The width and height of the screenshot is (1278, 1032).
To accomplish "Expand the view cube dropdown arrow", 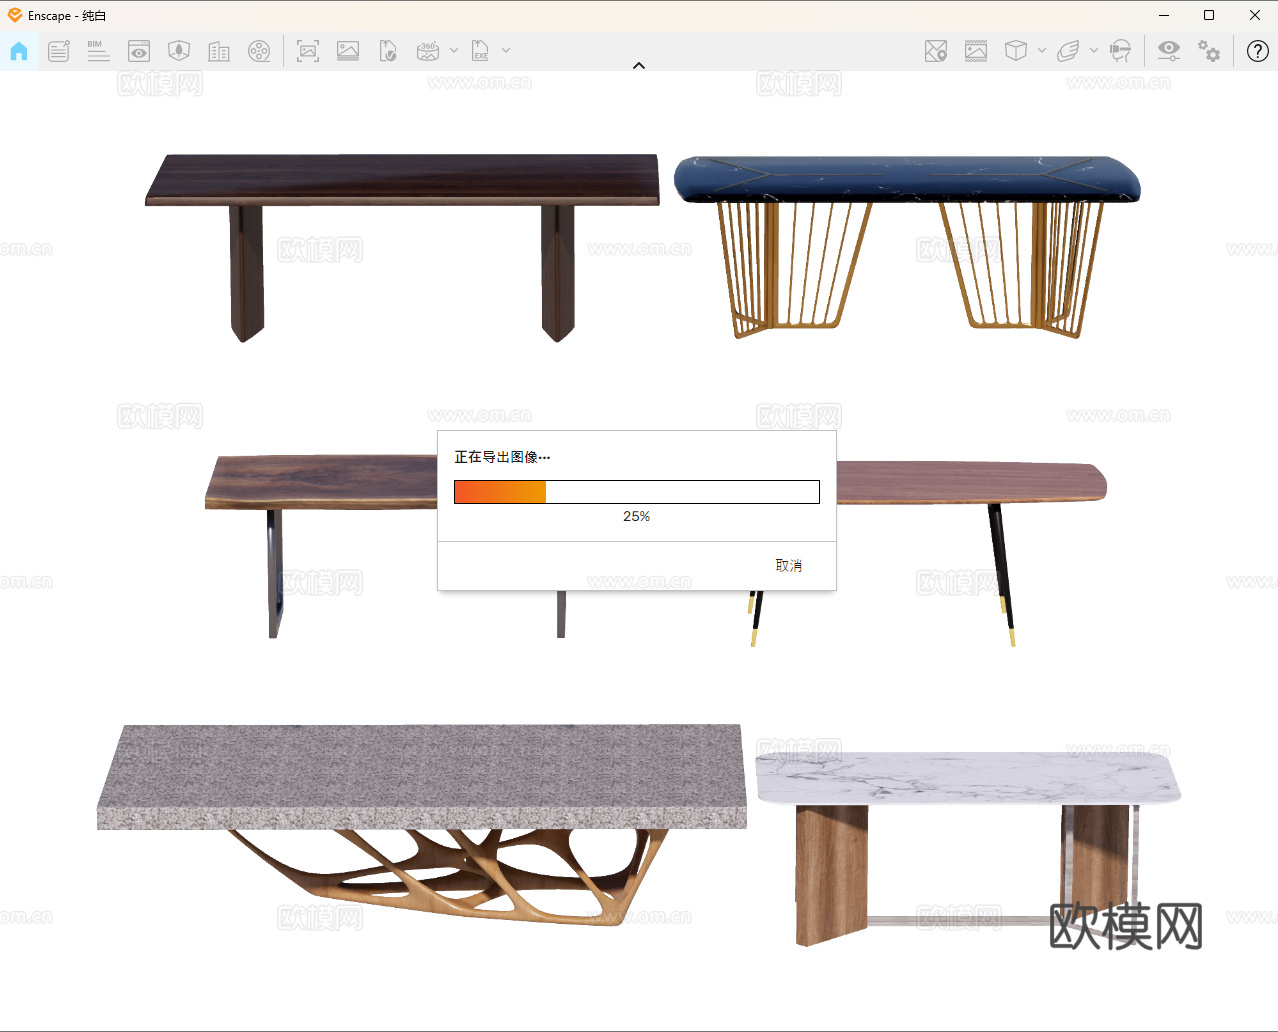I will (1042, 50).
